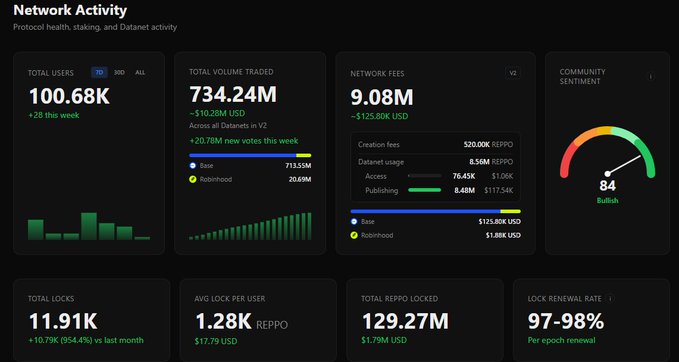679x362 pixels.
Task: Click the $17.79 USD value
Action: click(216, 341)
